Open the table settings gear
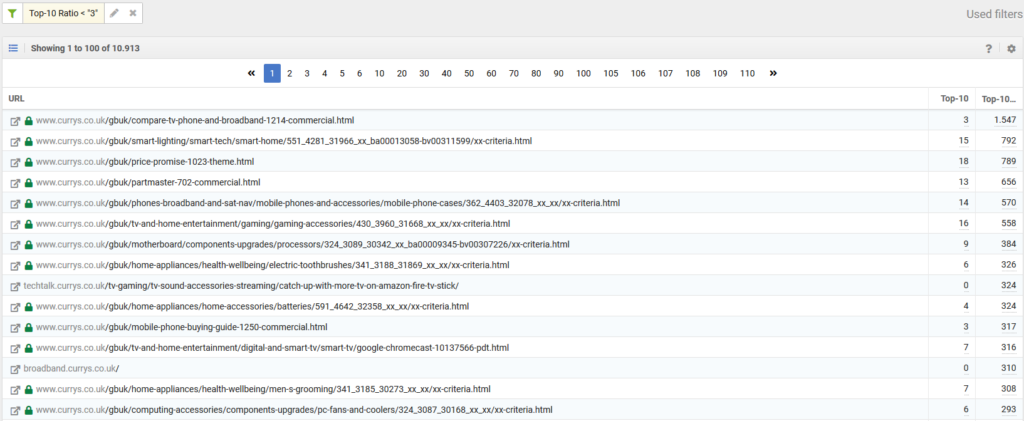The width and height of the screenshot is (1024, 421). (1010, 48)
